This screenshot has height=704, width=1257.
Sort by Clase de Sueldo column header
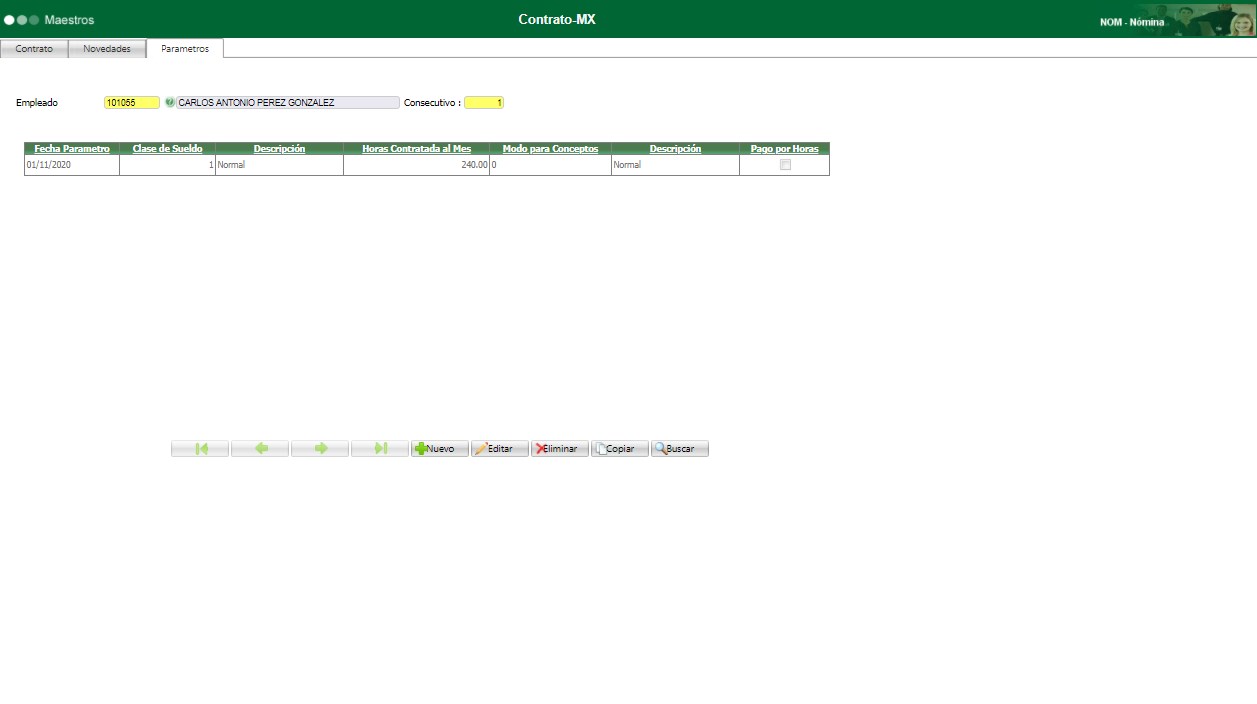(167, 148)
